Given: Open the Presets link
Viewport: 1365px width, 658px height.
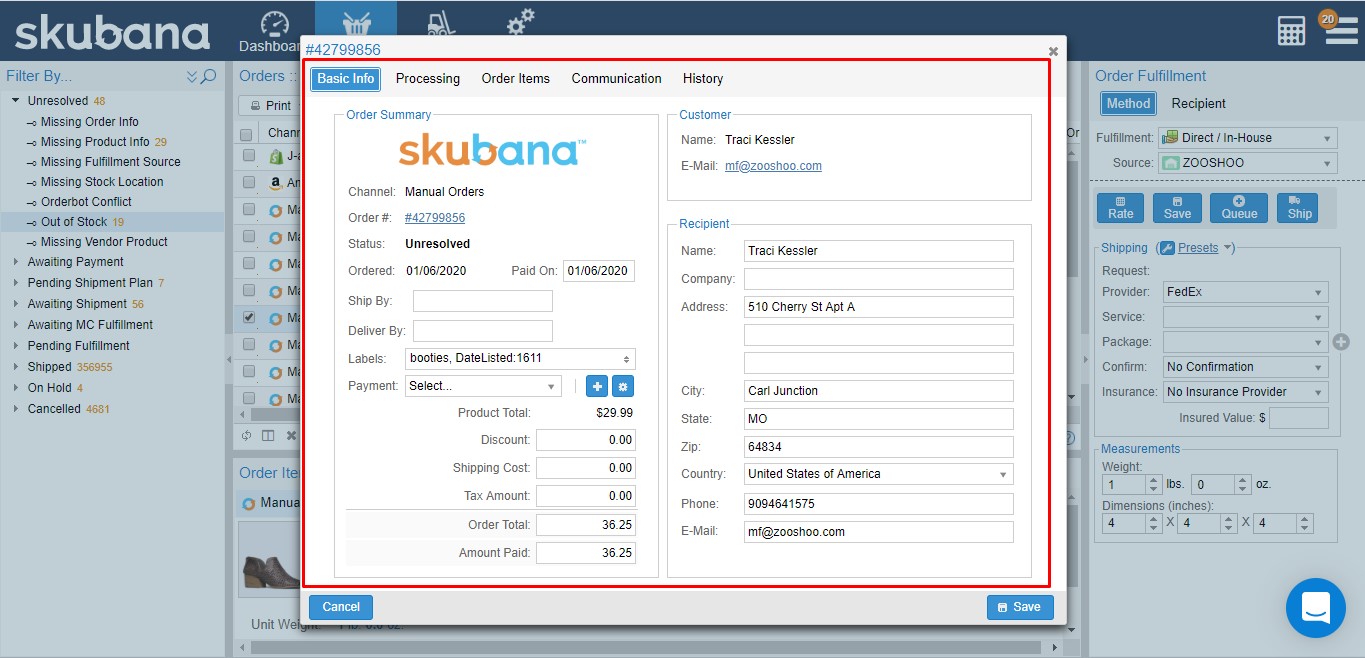Looking at the screenshot, I should pyautogui.click(x=1198, y=248).
